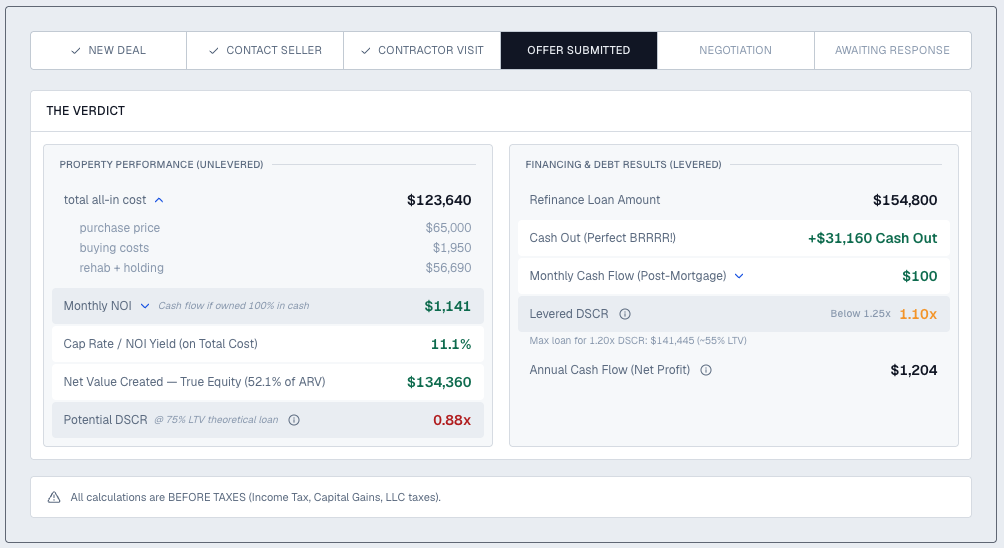Click the Financing & Debt Results (Levered) heading
Screen dimensions: 1004x548
click(x=624, y=165)
